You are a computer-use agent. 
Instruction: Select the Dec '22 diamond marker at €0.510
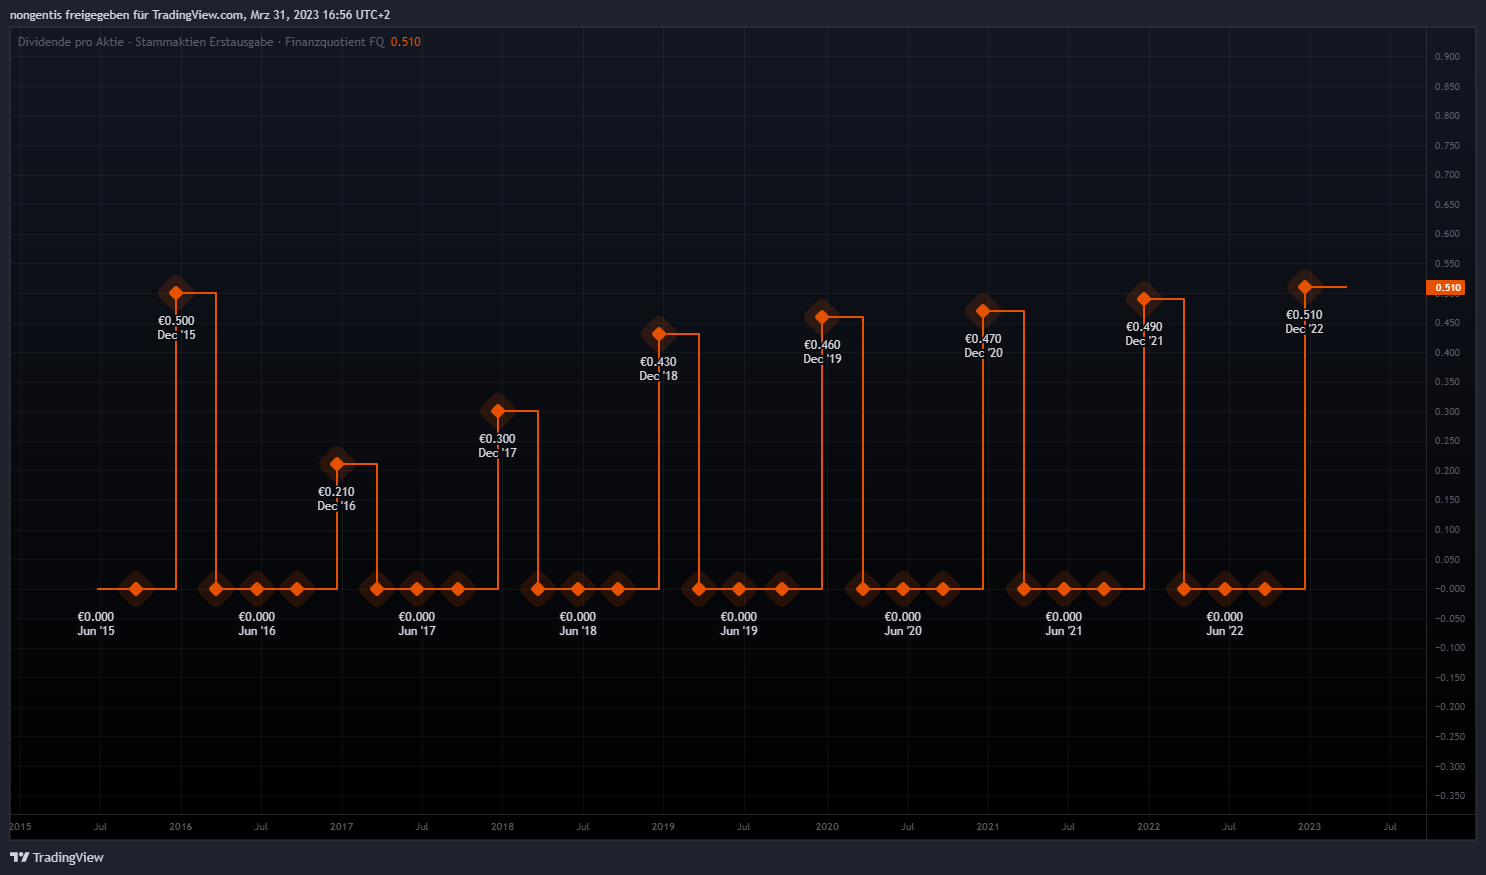click(1305, 287)
